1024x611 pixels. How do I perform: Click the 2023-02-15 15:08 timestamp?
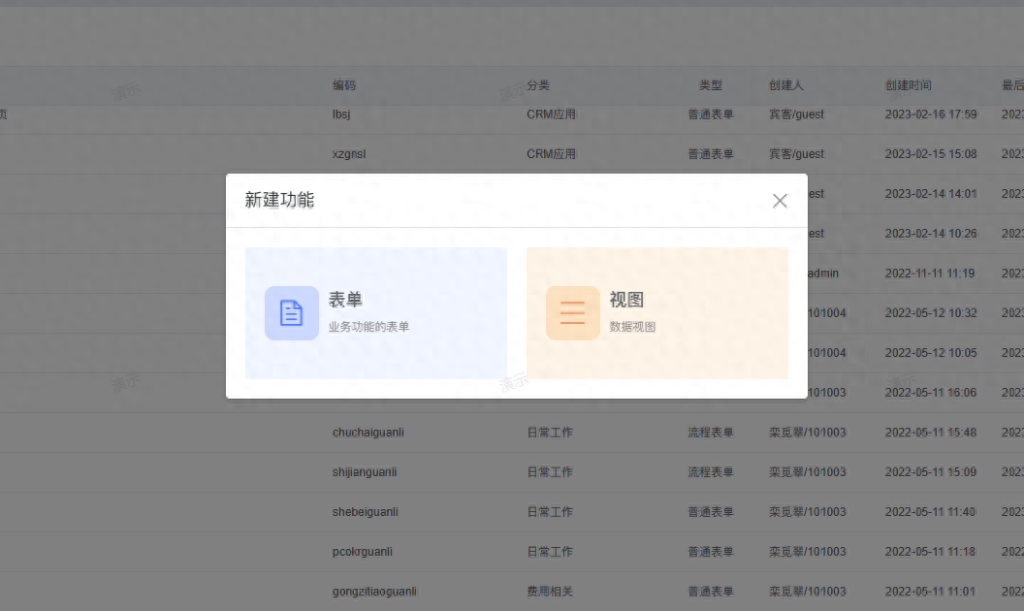pos(931,154)
